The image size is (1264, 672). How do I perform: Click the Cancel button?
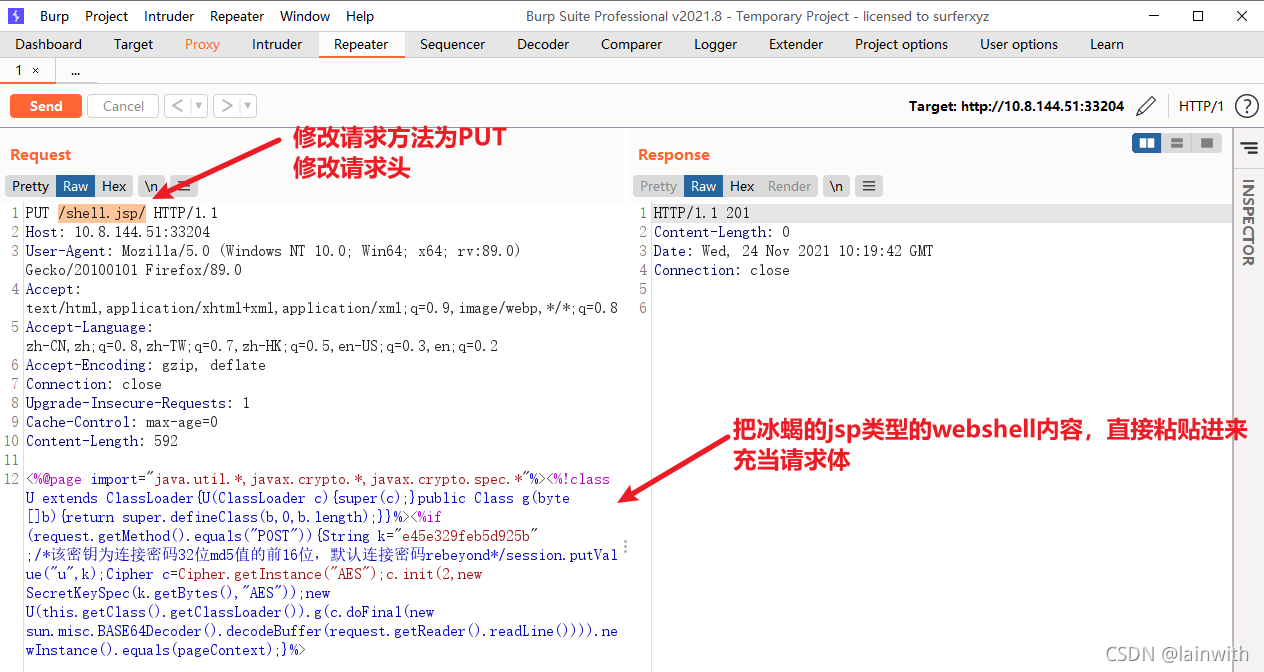pyautogui.click(x=123, y=106)
